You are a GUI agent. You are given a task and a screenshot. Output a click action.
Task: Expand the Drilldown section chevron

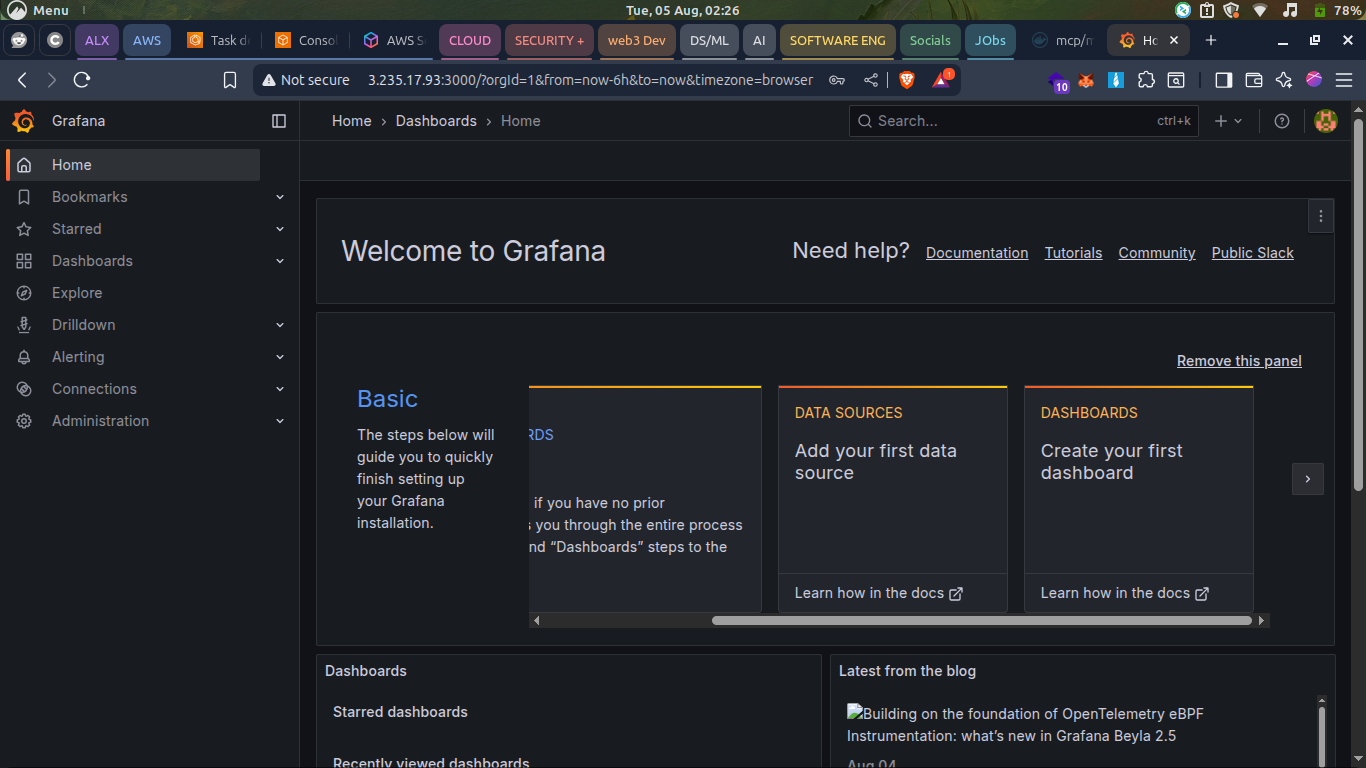click(280, 325)
